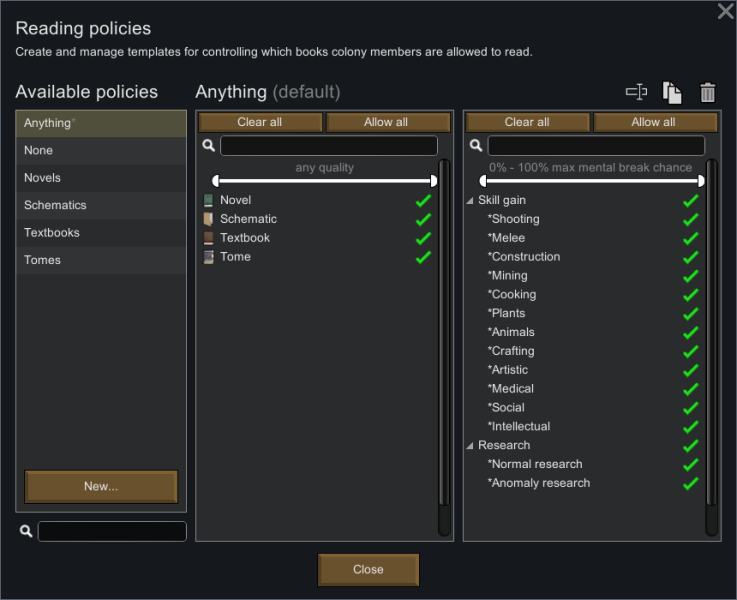The image size is (737, 600).
Task: Focus the search field above the skill list
Action: click(x=595, y=146)
